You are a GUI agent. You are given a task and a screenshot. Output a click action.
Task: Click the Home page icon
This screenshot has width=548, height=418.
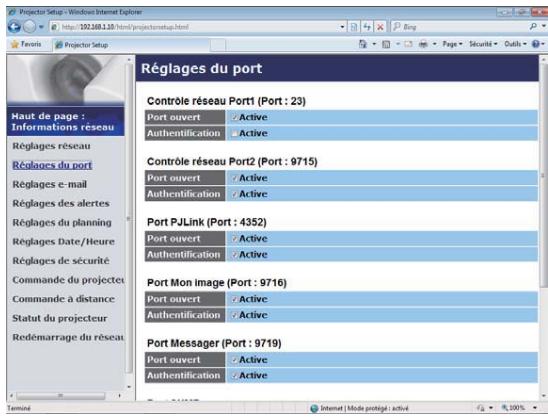pos(363,44)
